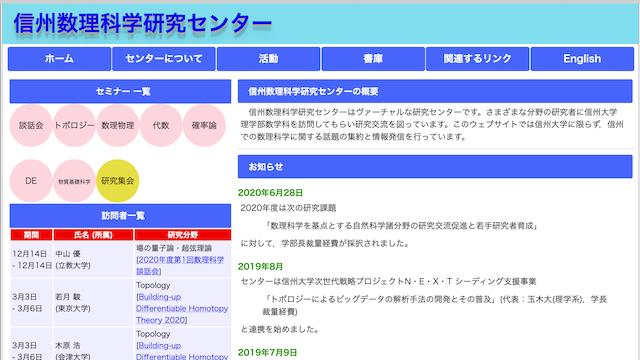Open the トポロジー seminar circle
The width and height of the screenshot is (640, 360).
(74, 125)
